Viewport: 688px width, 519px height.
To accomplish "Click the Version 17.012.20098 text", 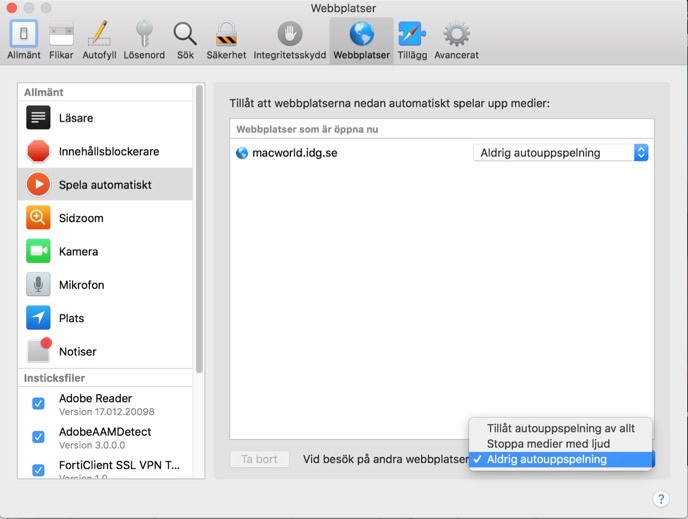I will click(107, 412).
